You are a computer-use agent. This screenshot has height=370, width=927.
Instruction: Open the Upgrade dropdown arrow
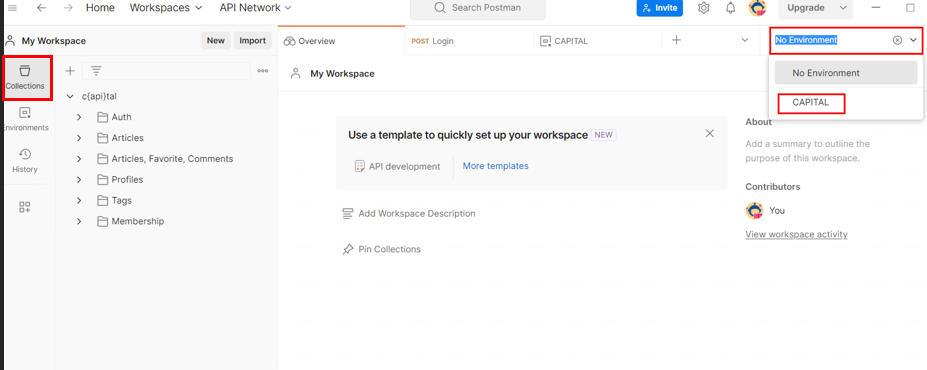(x=842, y=8)
